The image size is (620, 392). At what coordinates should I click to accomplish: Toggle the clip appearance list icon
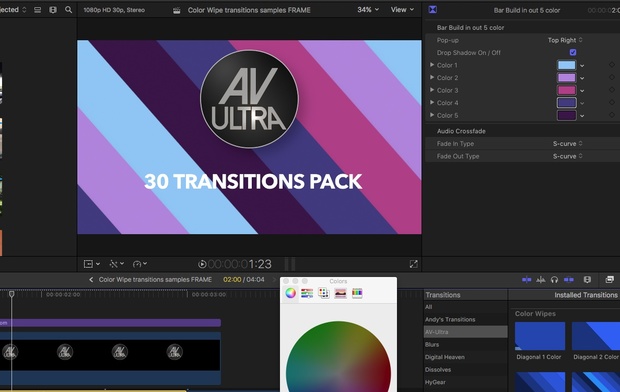click(x=38, y=10)
